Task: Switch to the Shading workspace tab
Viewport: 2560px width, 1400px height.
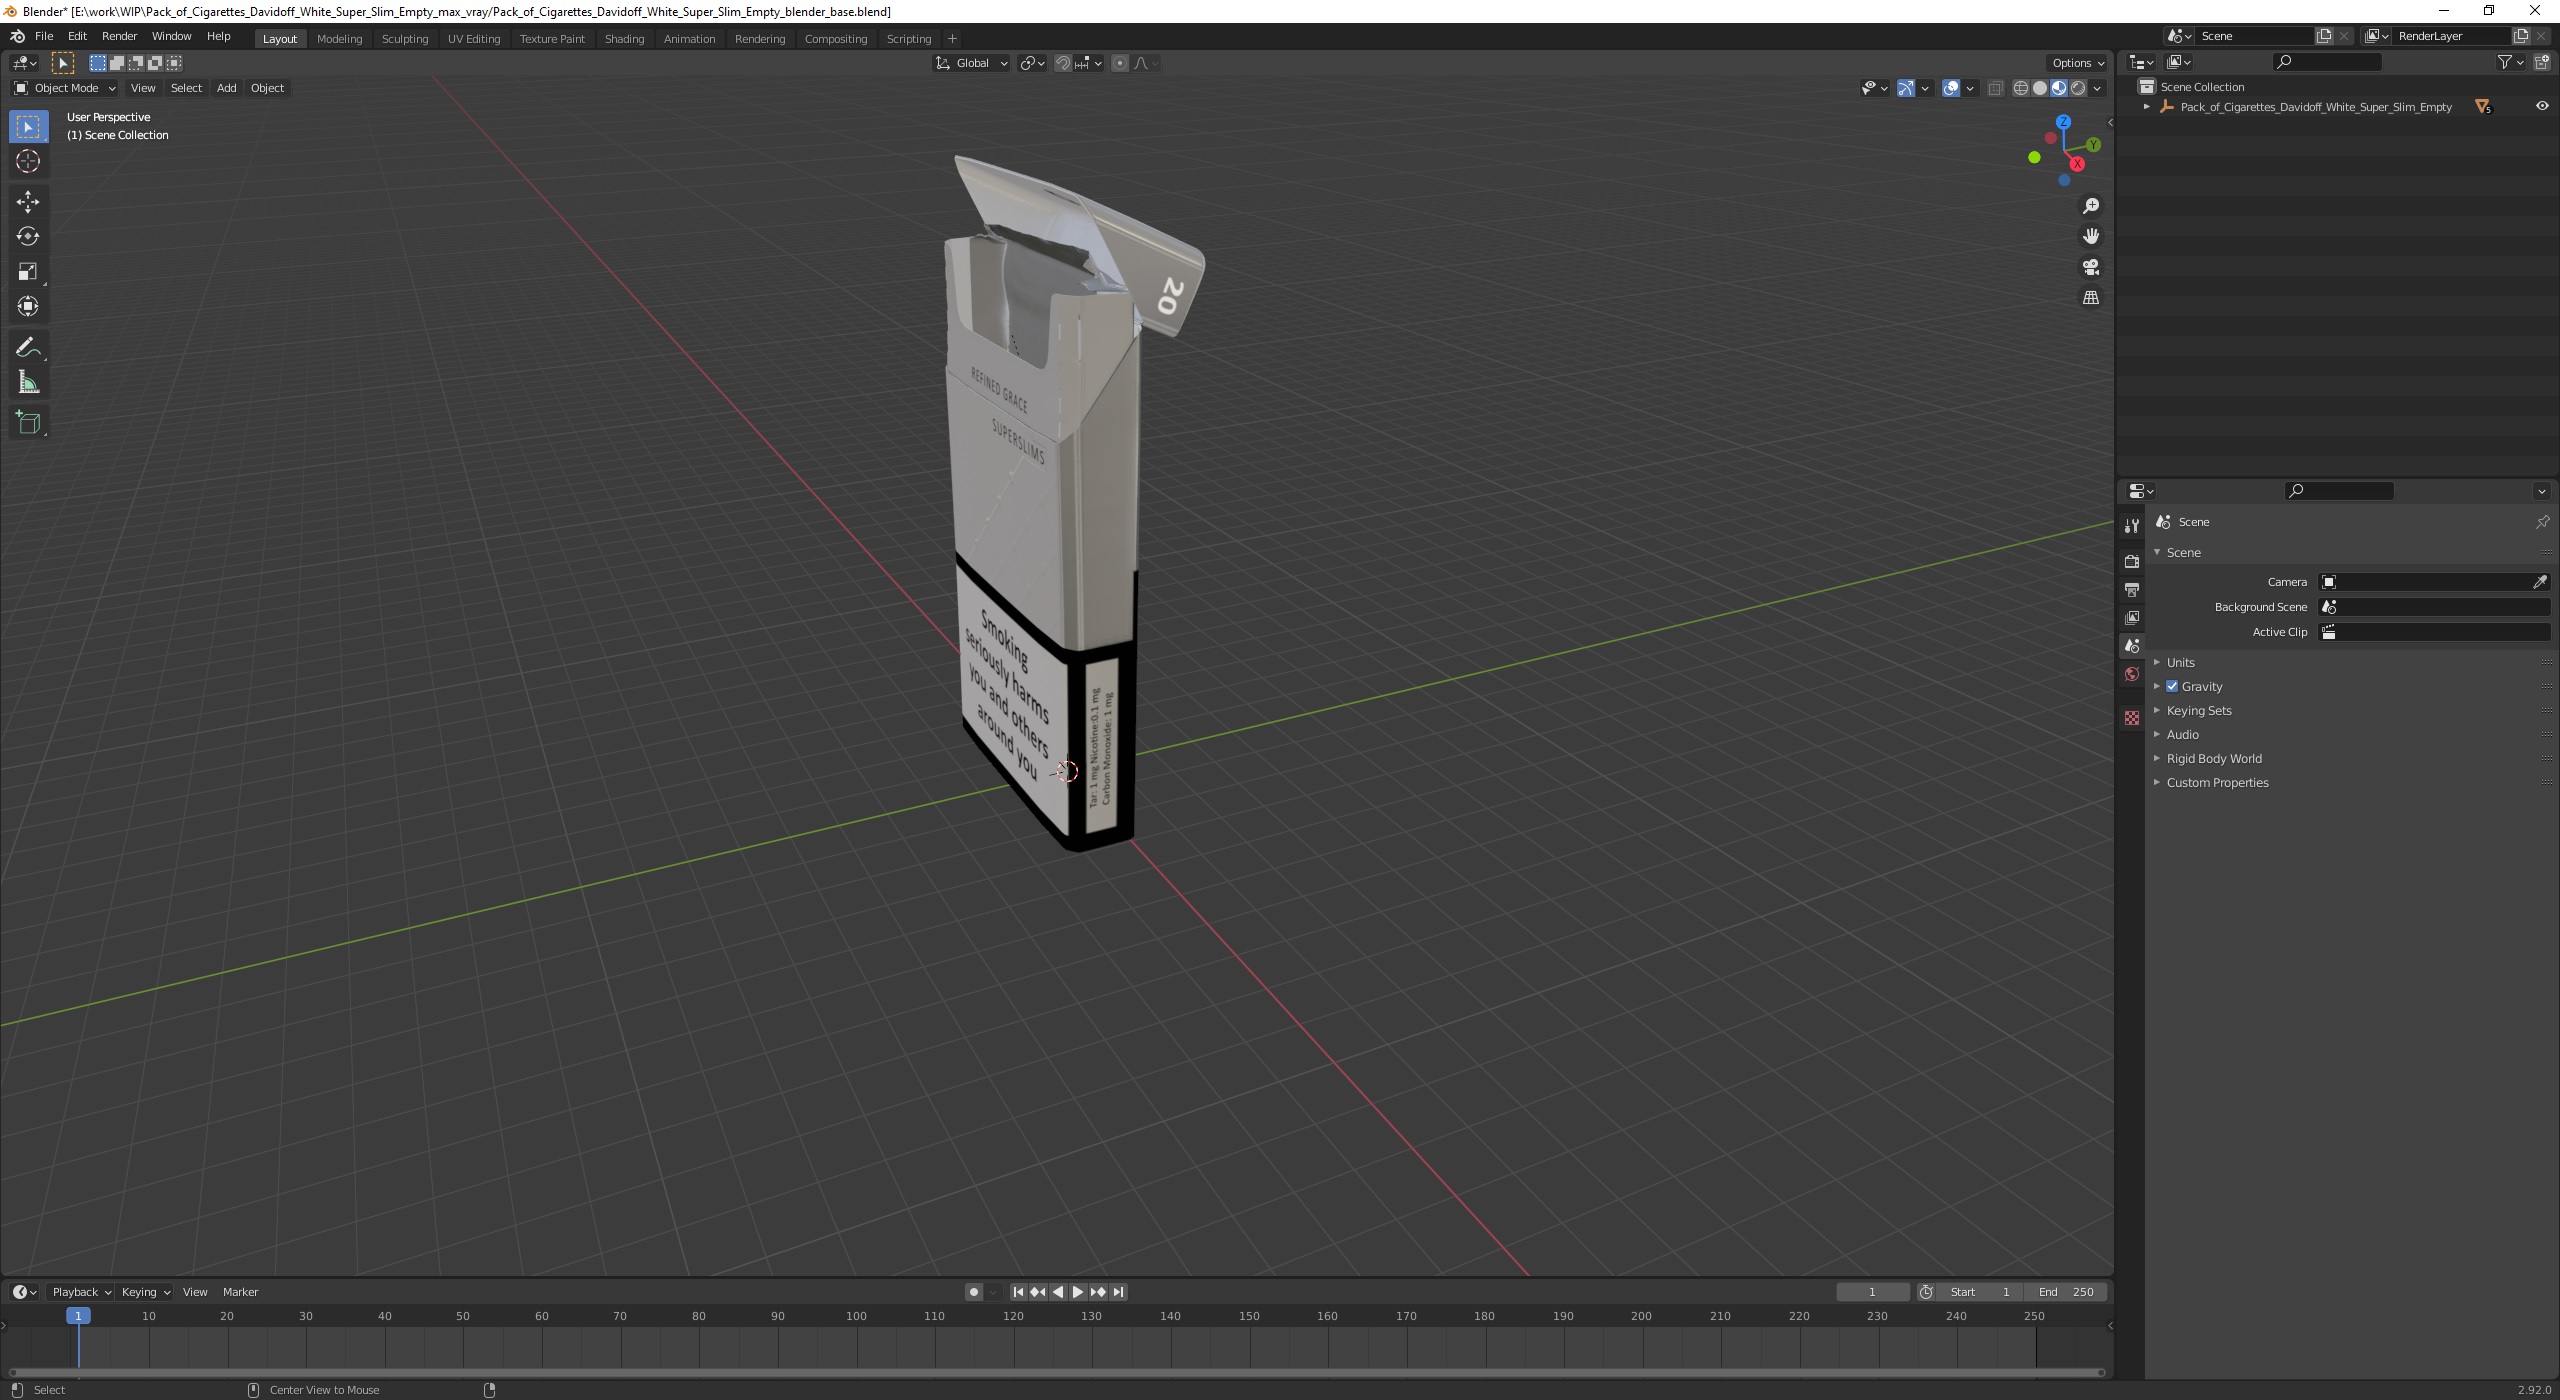Action: coord(624,38)
